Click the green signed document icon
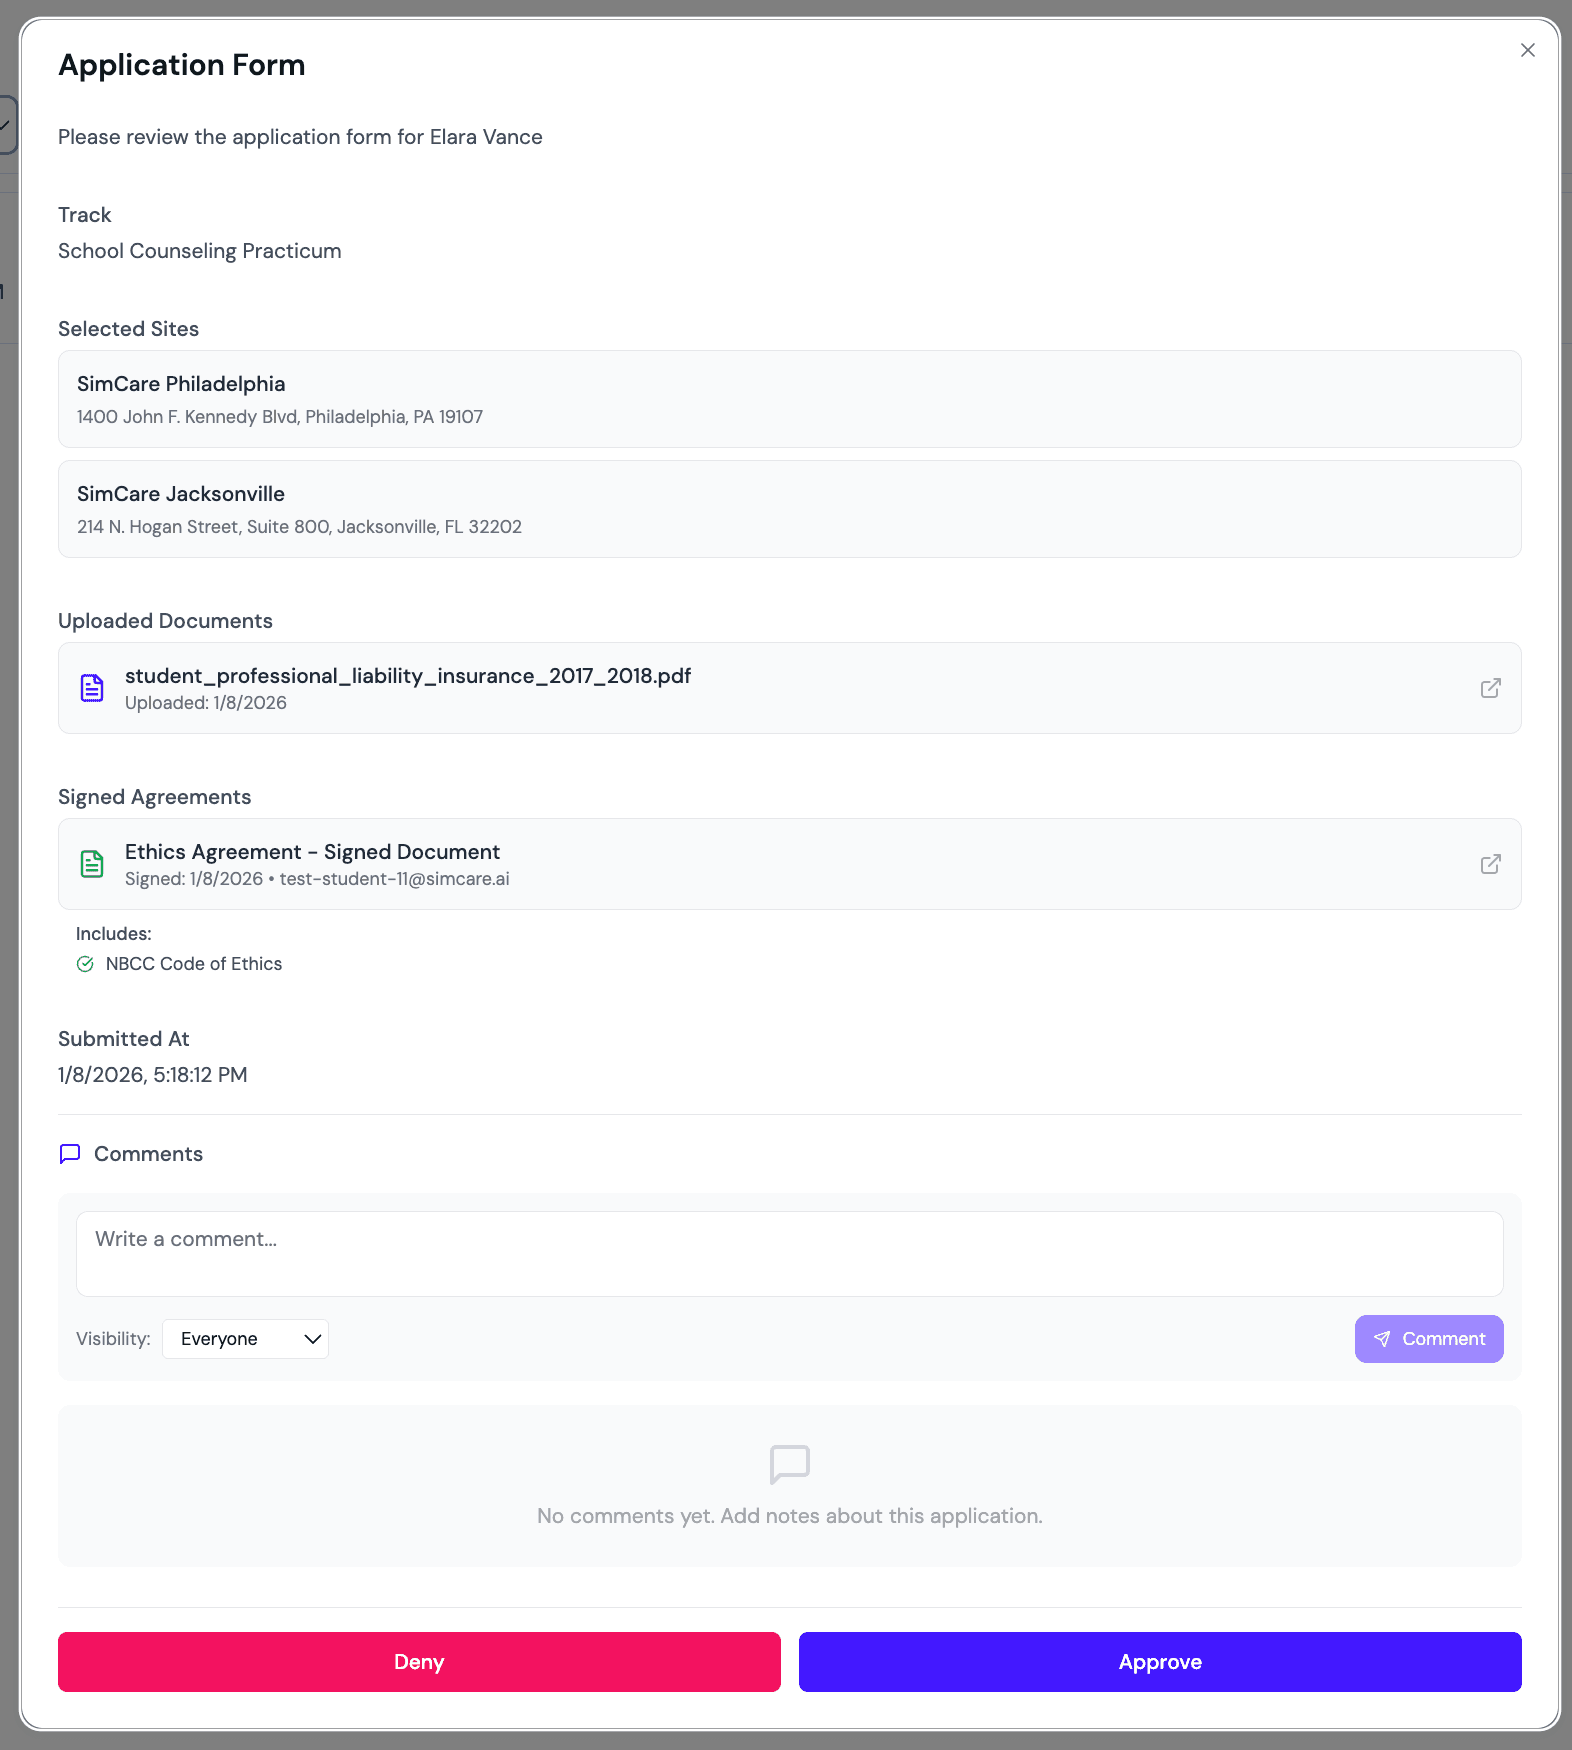Viewport: 1572px width, 1750px height. (x=92, y=864)
